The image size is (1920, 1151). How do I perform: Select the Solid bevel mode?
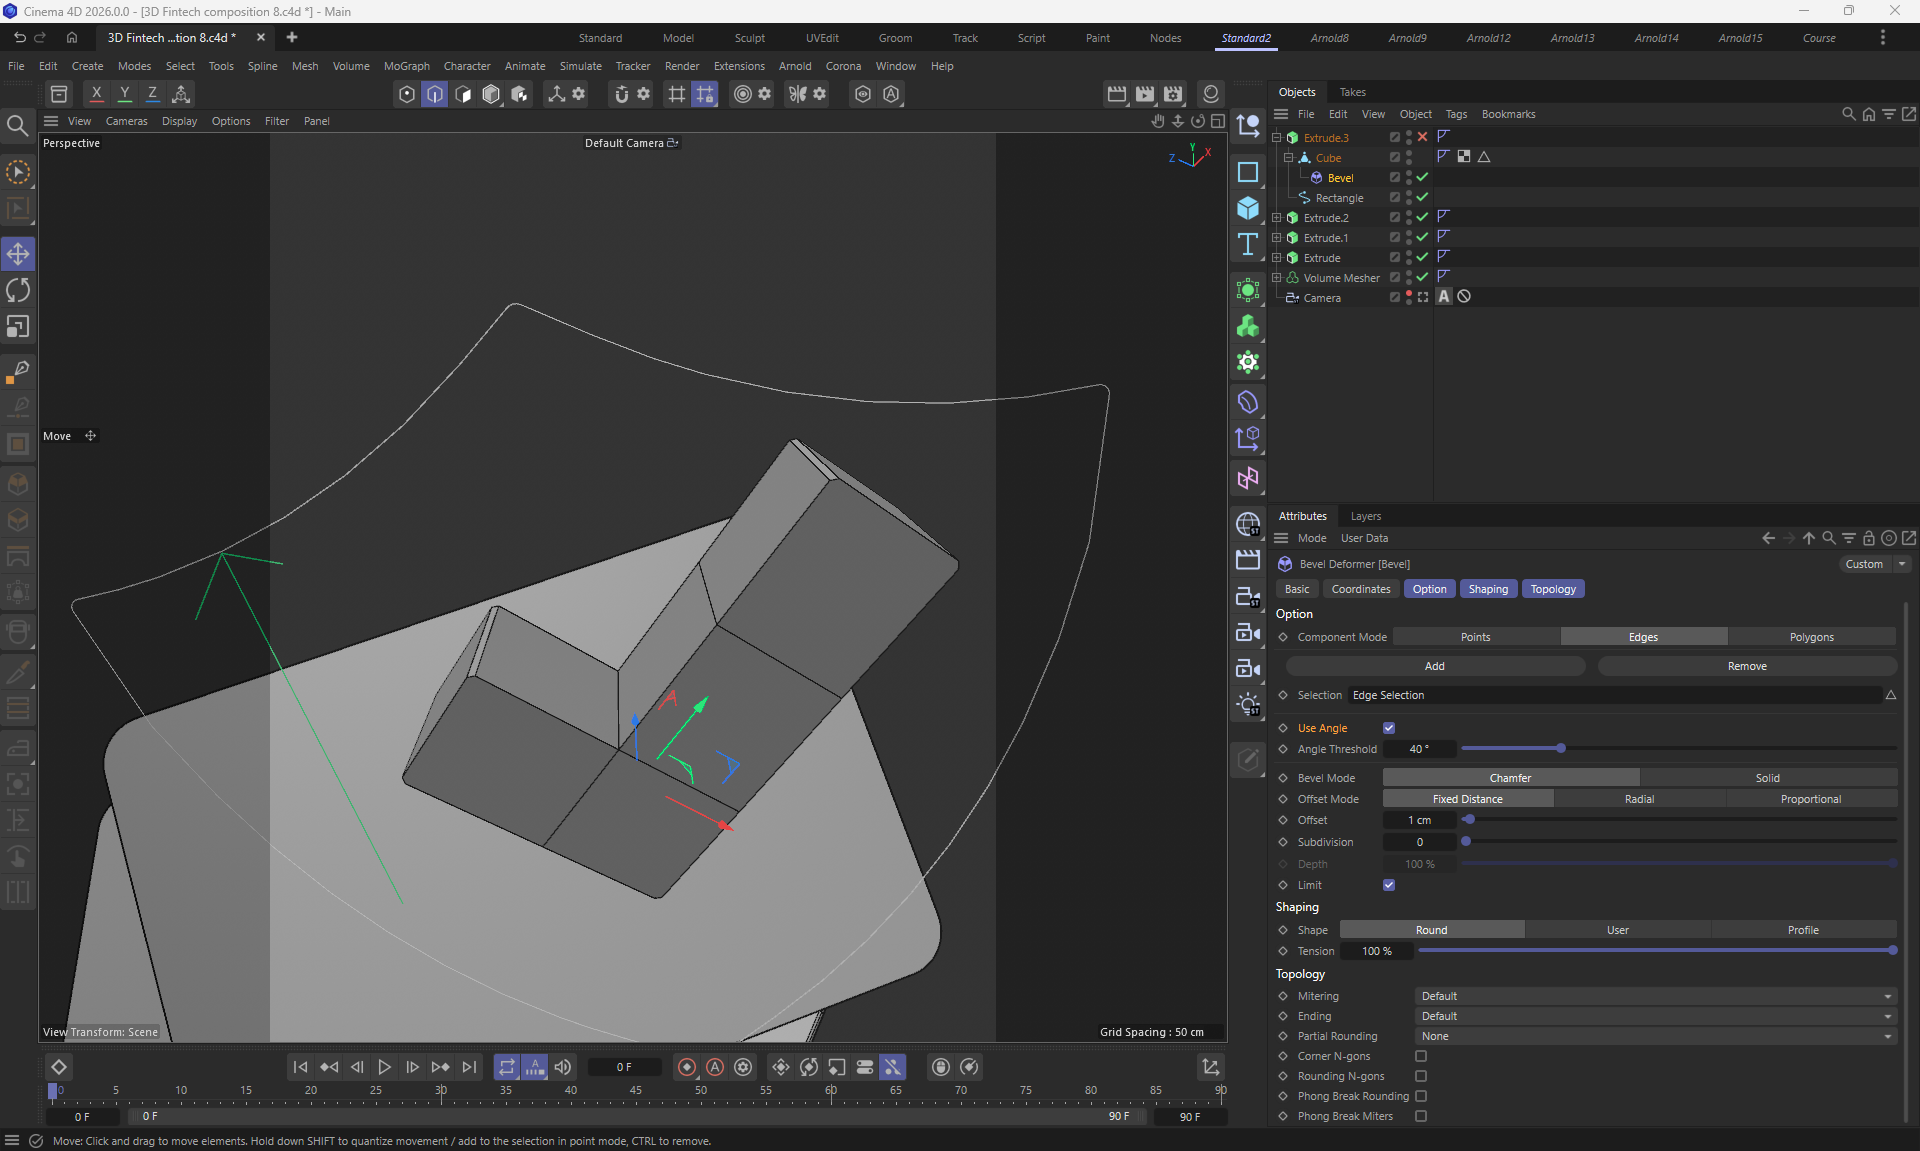click(x=1767, y=778)
